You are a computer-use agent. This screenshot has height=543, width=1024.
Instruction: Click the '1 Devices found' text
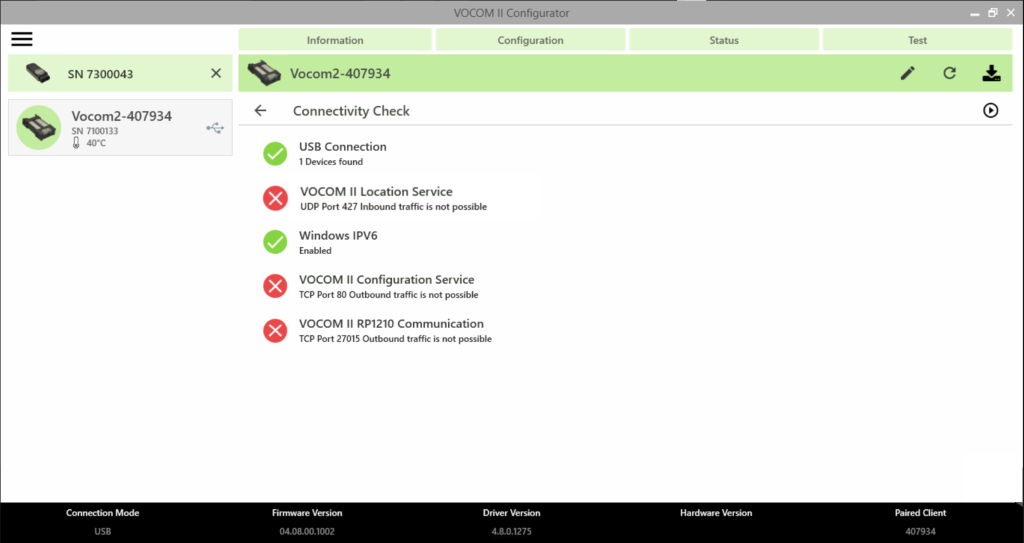click(330, 161)
